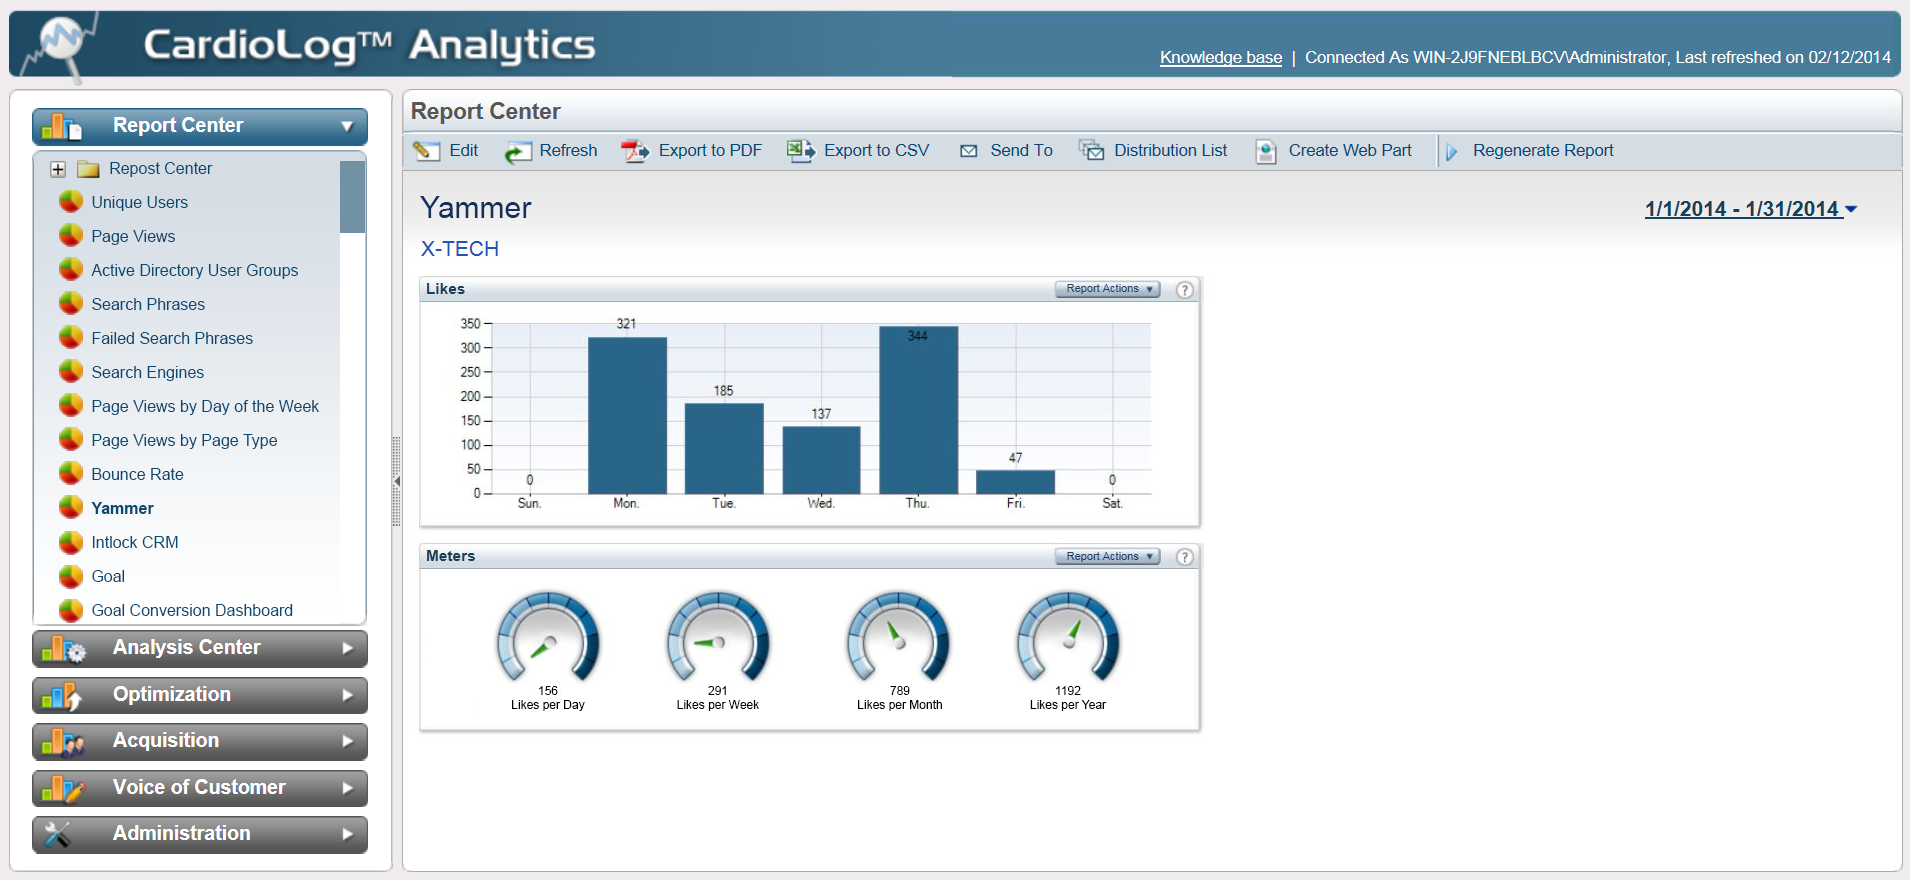This screenshot has height=880, width=1910.
Task: Expand the Administration section arrow
Action: 348,834
